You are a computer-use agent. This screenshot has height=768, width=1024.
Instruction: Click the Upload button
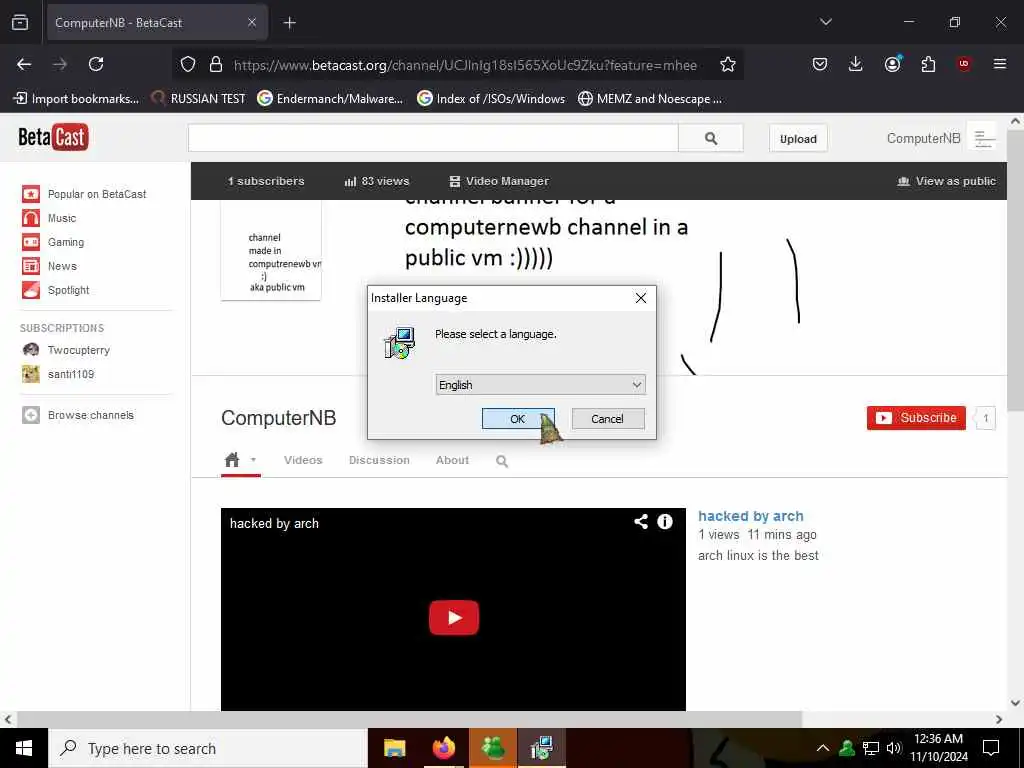click(798, 138)
